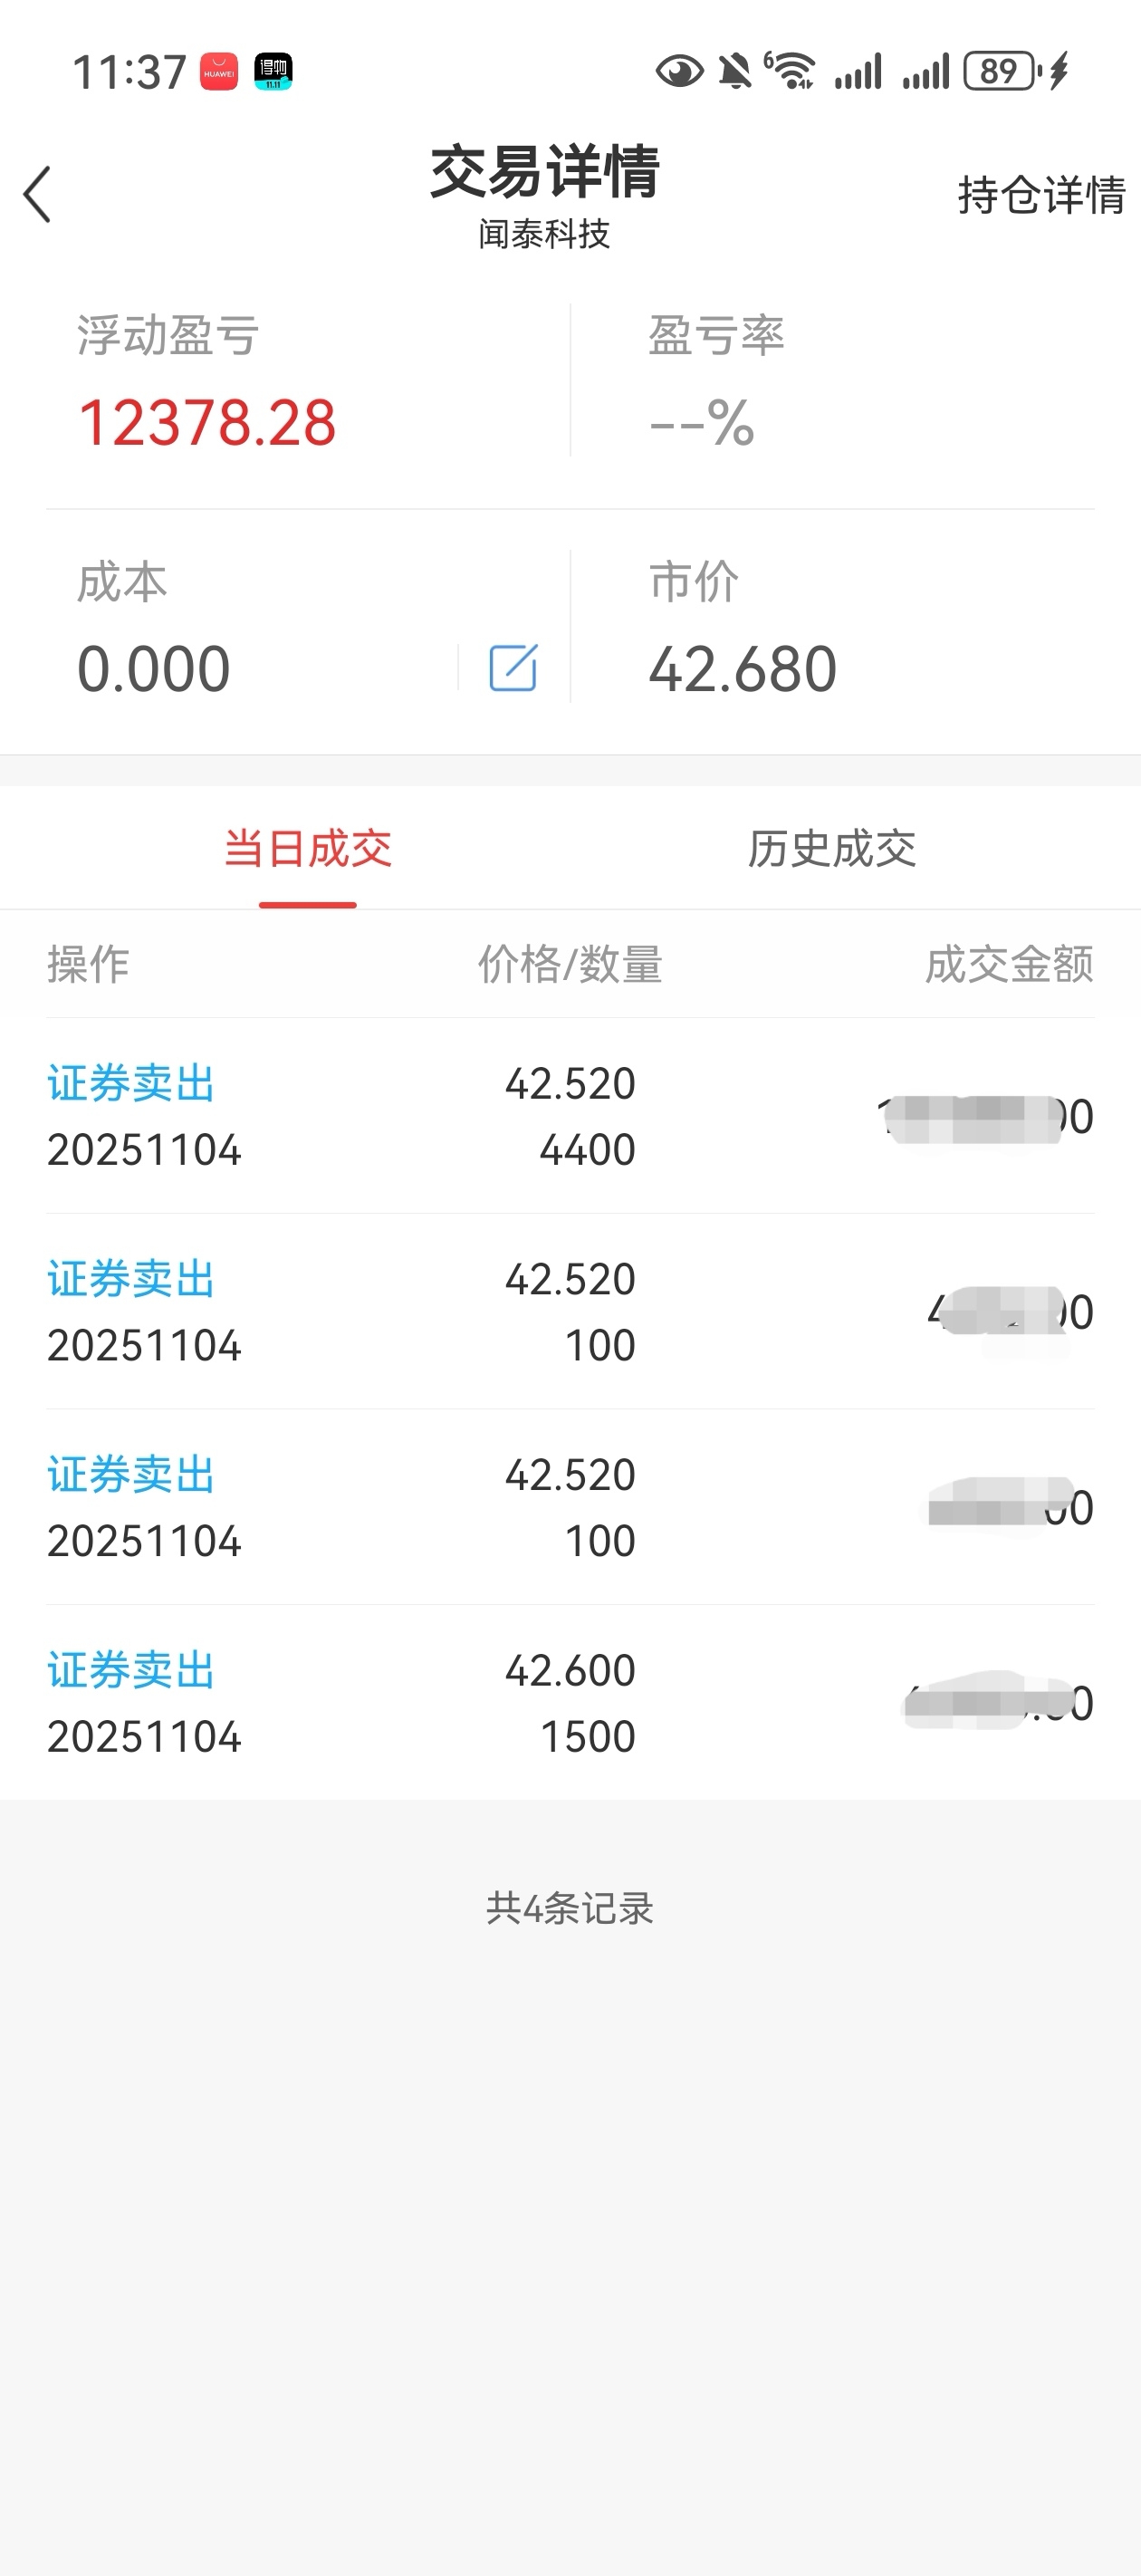Tap the 成本 value 0.000

[154, 668]
